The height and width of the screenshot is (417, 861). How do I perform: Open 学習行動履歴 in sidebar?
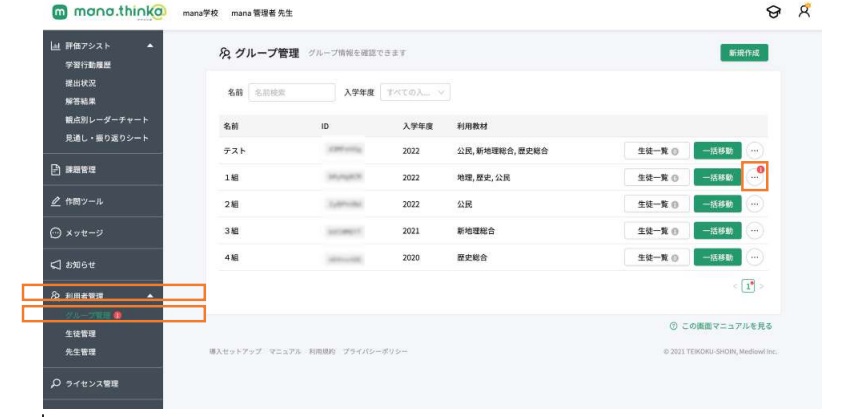pyautogui.click(x=88, y=65)
